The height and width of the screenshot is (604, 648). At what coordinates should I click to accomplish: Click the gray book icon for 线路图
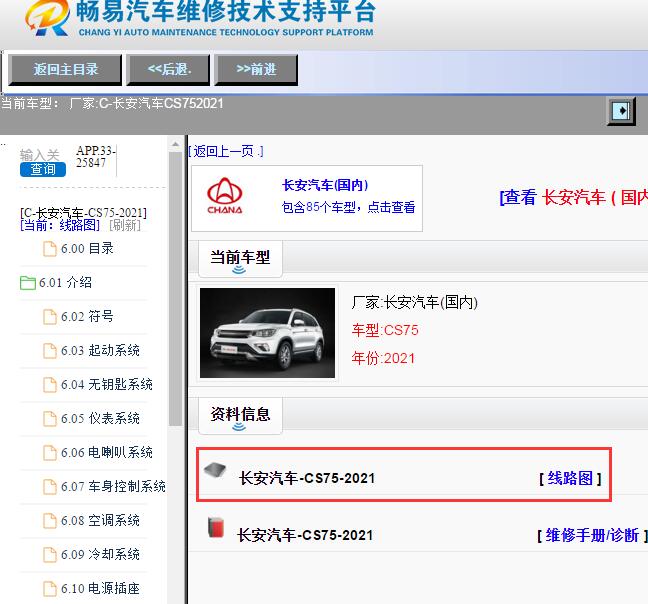point(215,470)
